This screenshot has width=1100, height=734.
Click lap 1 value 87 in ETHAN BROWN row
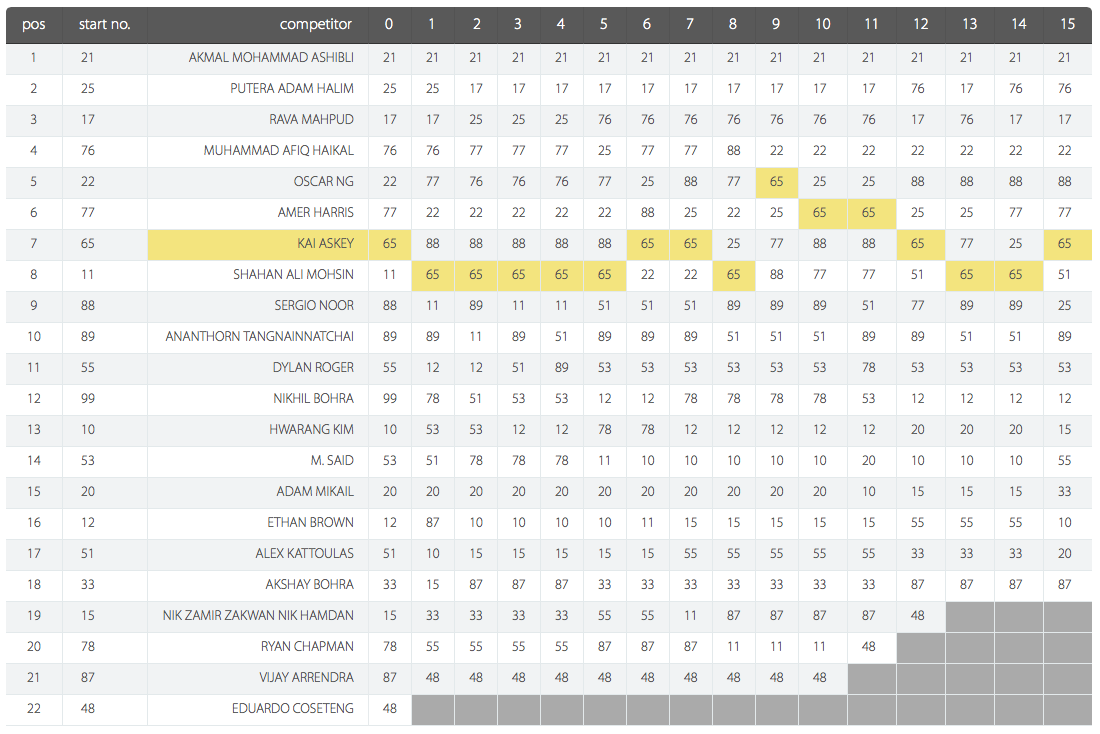point(432,522)
